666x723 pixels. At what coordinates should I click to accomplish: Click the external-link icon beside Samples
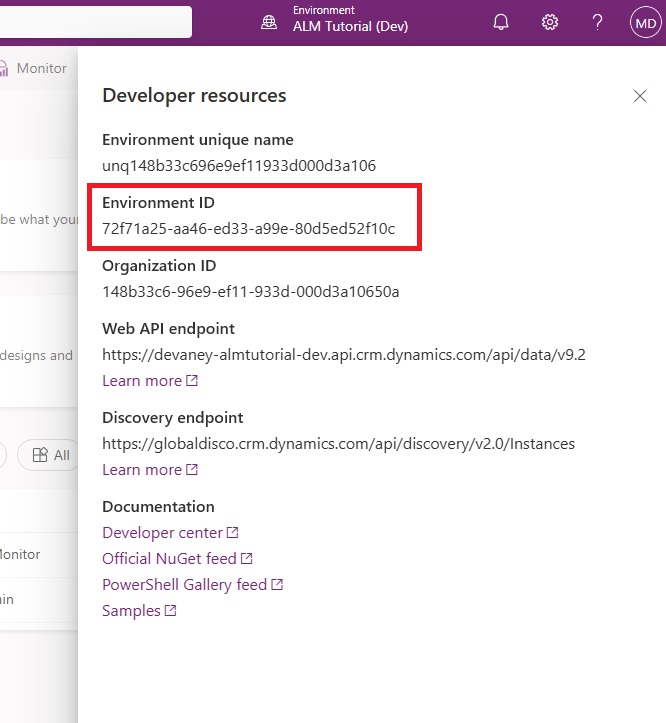click(171, 610)
